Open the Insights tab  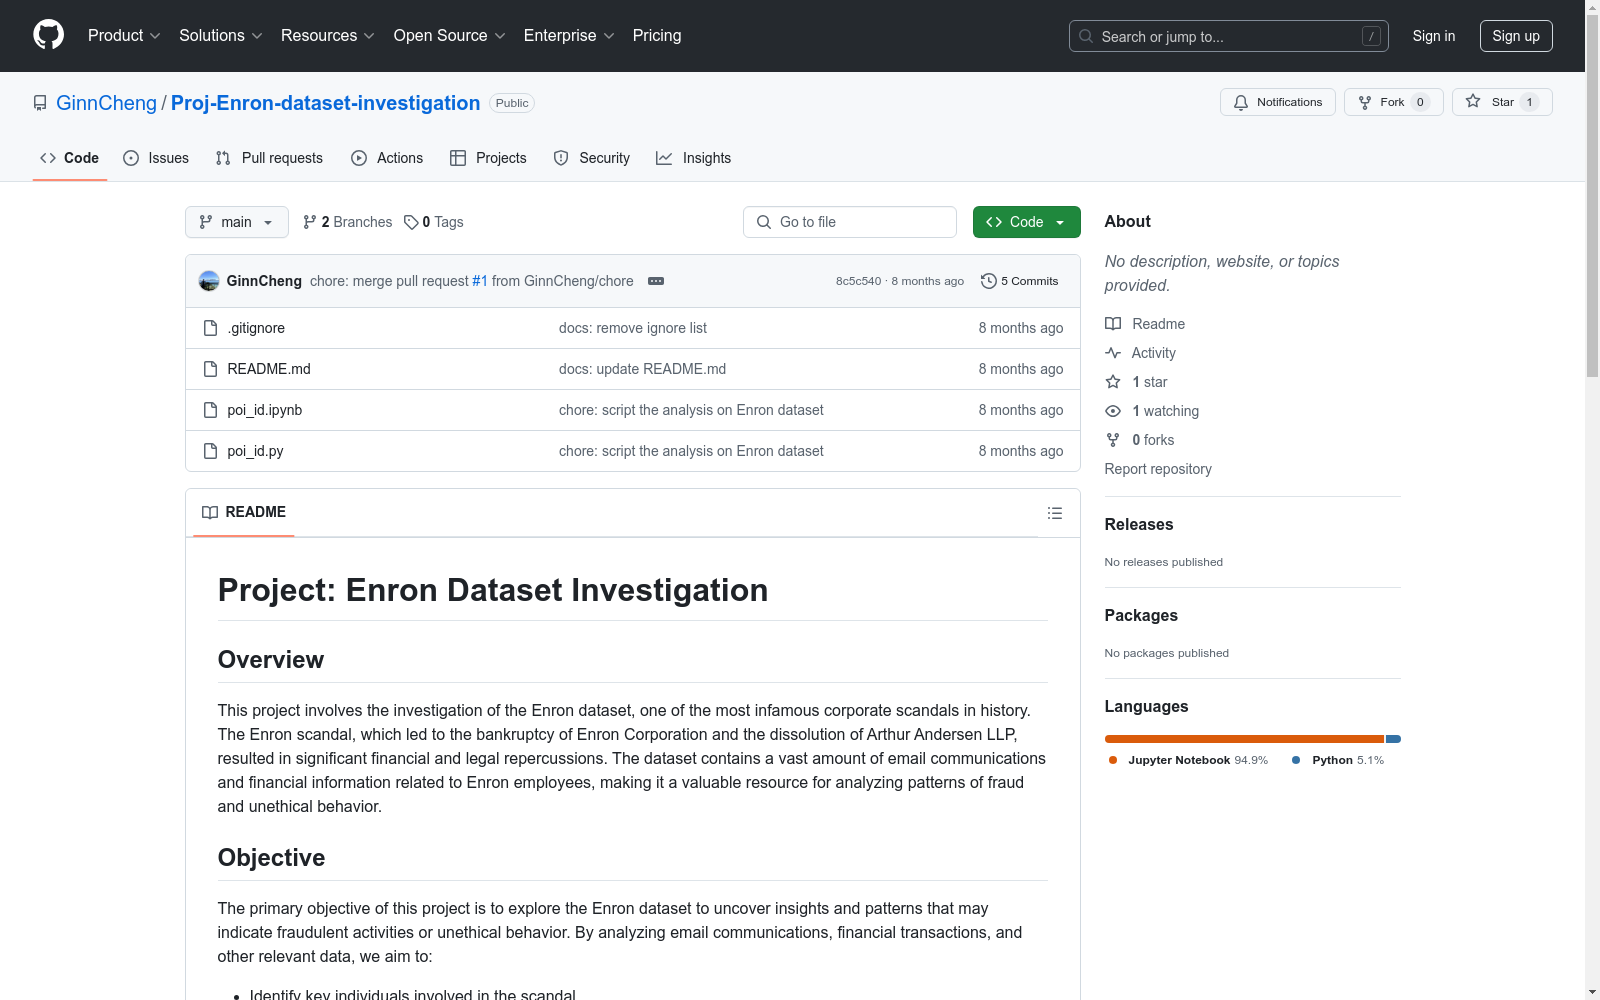tap(693, 158)
